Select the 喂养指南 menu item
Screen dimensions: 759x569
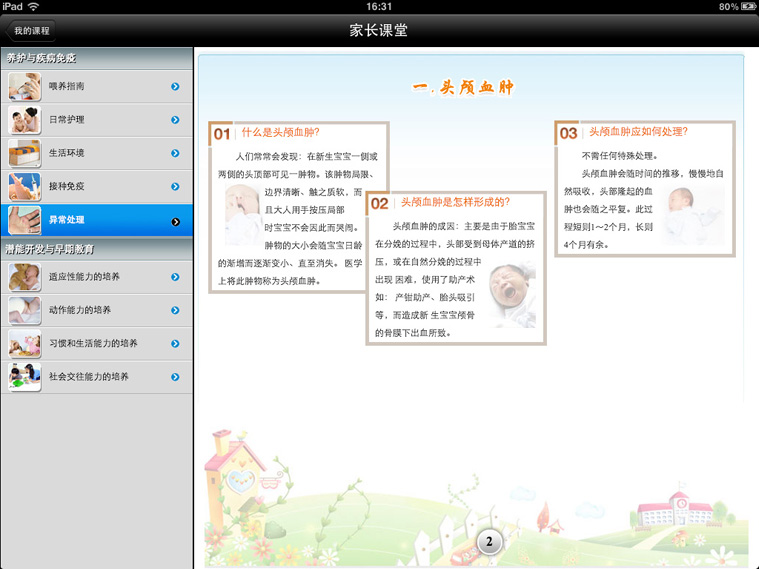97,86
